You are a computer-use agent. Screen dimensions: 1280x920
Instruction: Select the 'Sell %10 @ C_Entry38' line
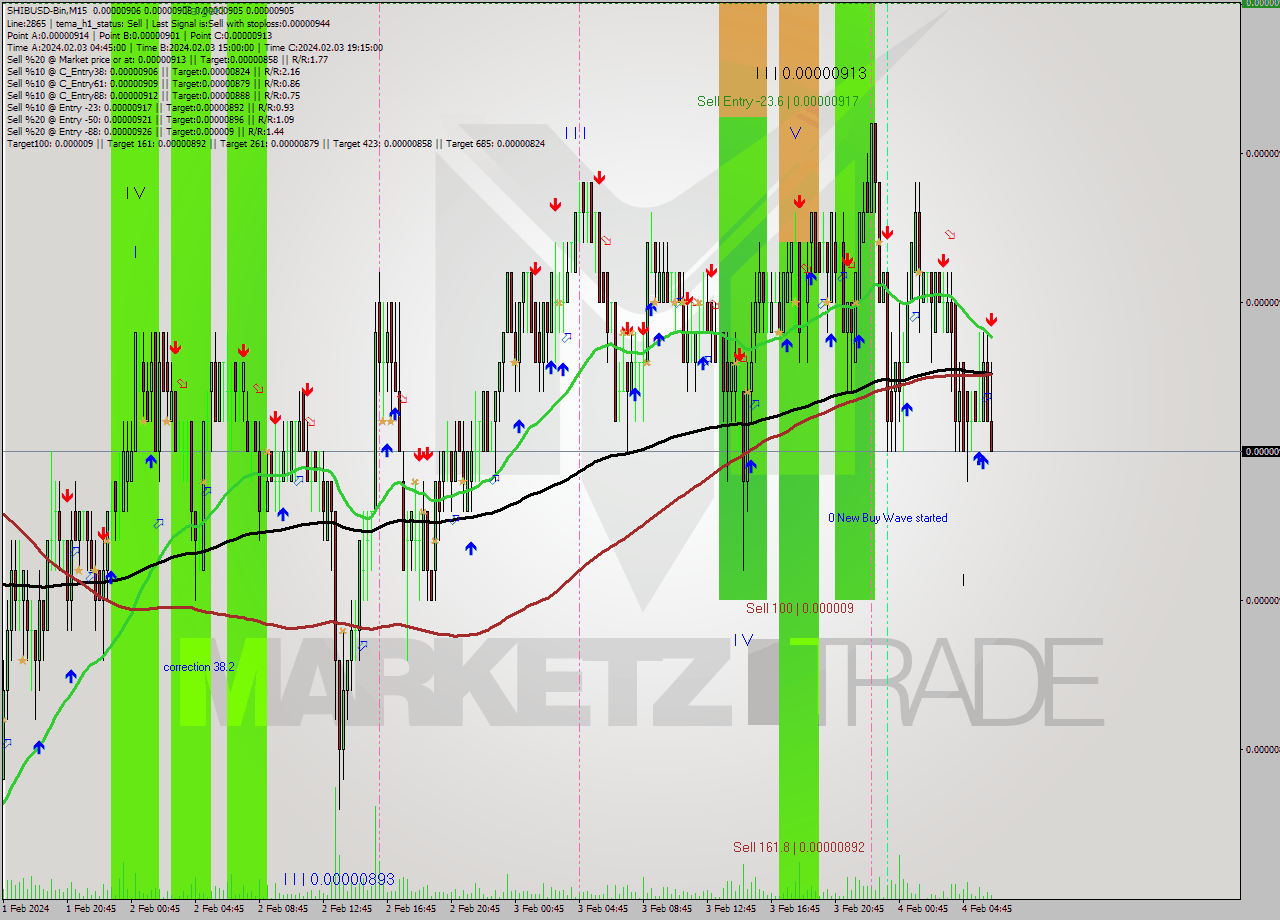(x=153, y=71)
